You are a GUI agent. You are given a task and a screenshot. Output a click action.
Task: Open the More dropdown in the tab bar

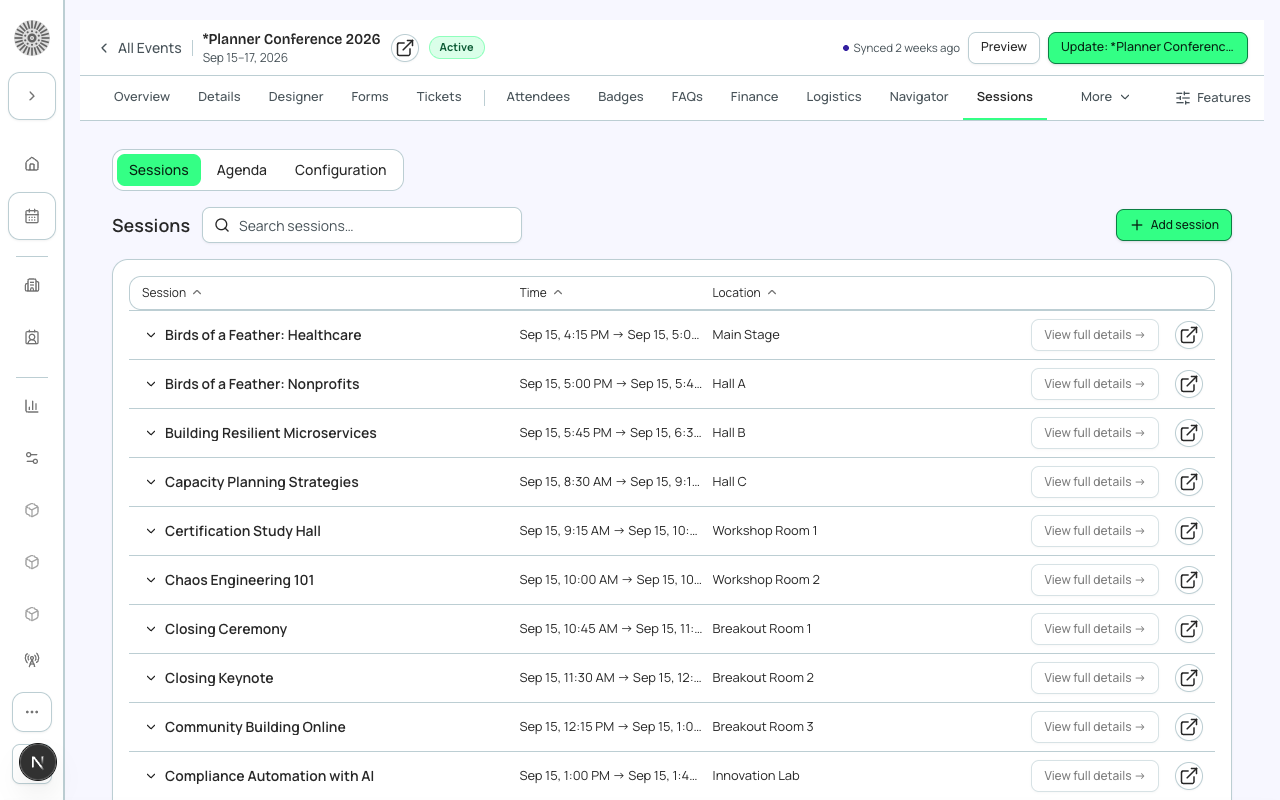pyautogui.click(x=1105, y=97)
